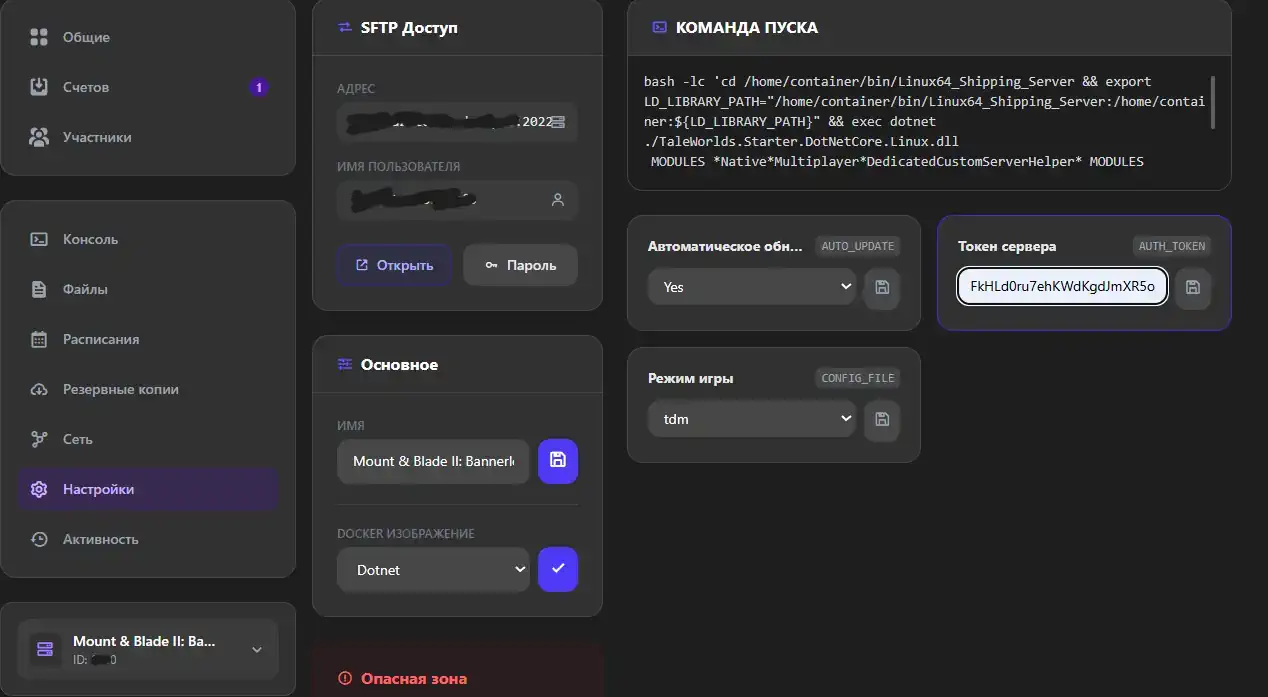1268x697 pixels.
Task: Save the game mode disk icon
Action: tap(882, 420)
